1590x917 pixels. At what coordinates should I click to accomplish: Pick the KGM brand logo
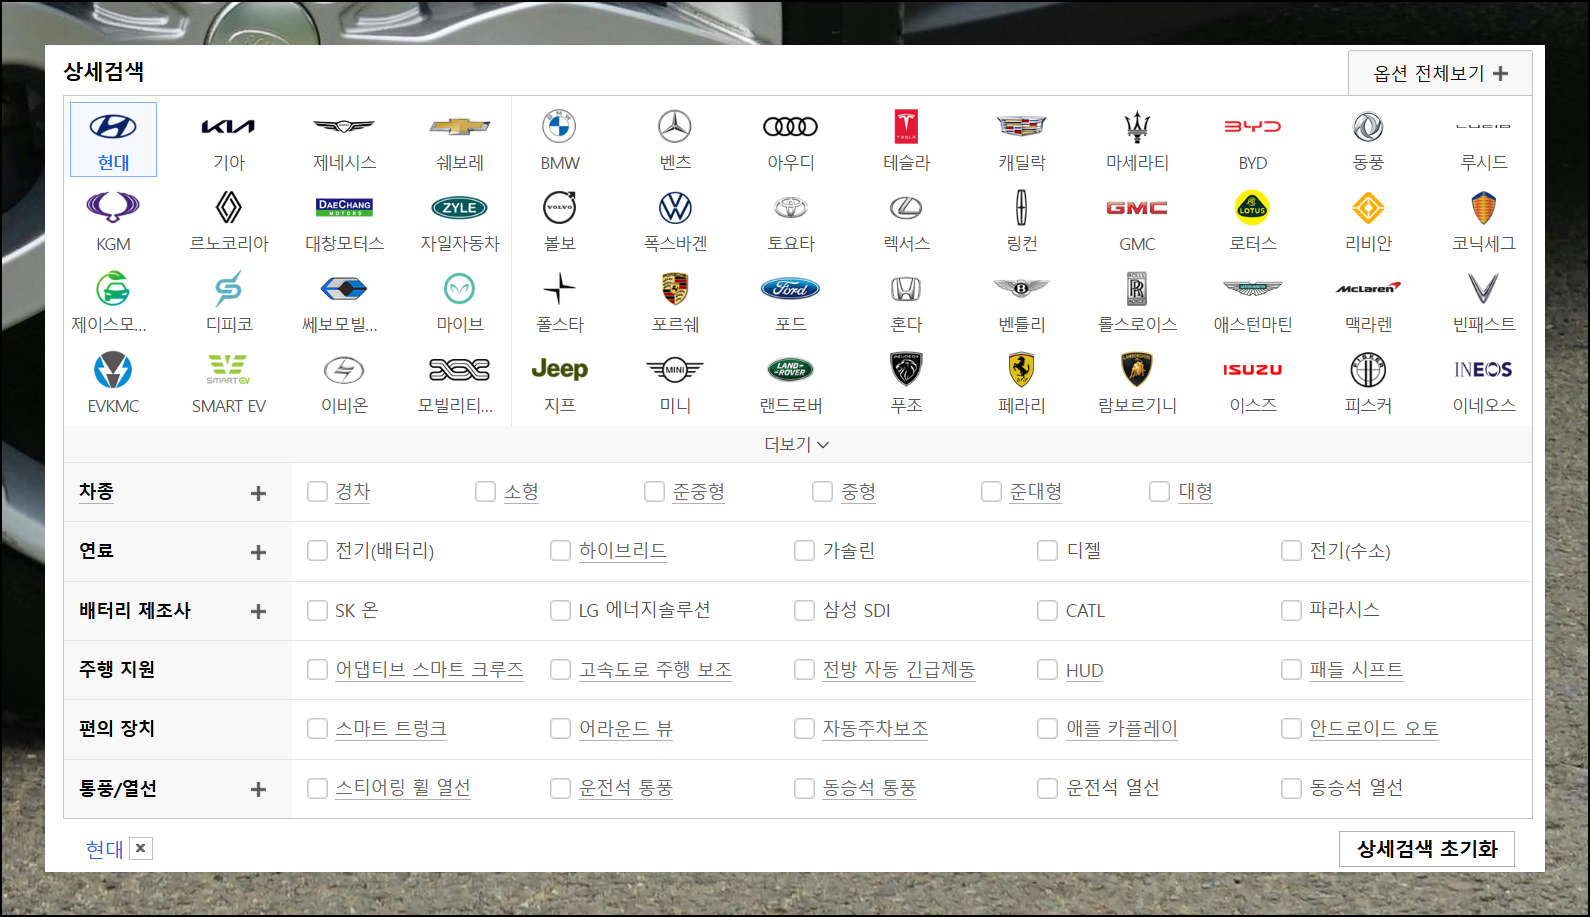[x=113, y=208]
